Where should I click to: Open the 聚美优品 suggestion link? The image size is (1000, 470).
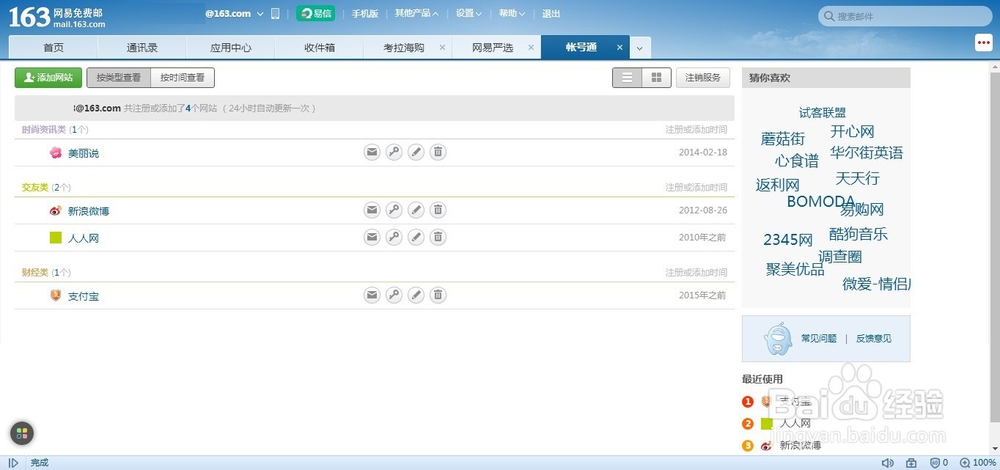[795, 269]
